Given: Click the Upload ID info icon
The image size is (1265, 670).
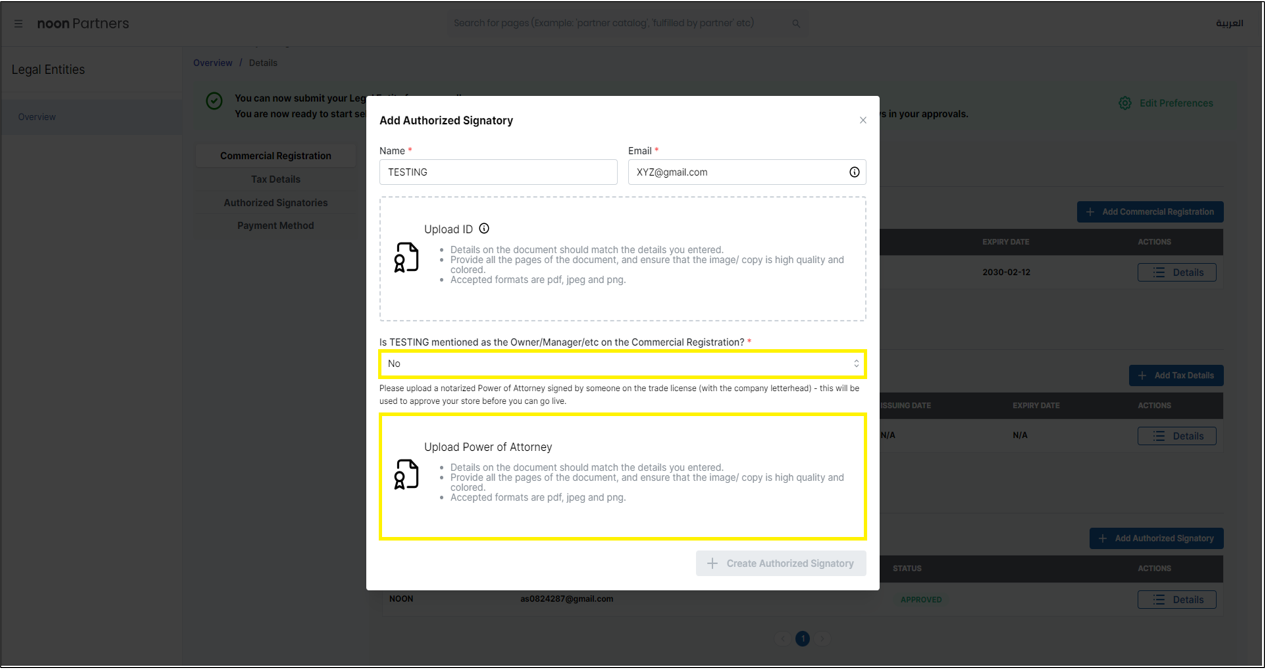Looking at the screenshot, I should [x=483, y=227].
